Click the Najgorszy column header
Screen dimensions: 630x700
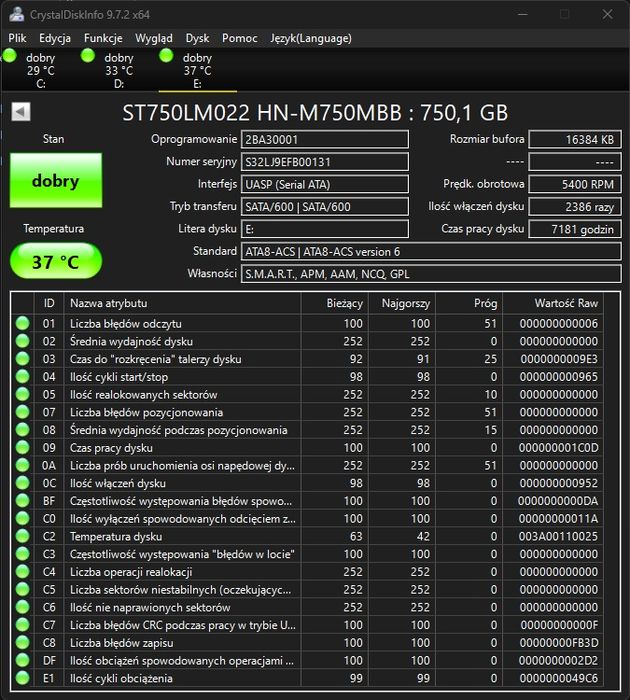402,303
